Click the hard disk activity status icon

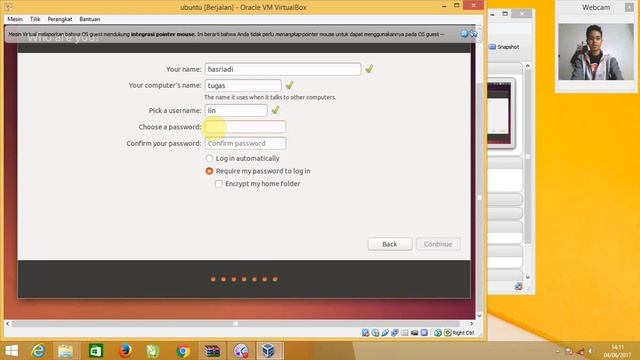(x=365, y=333)
